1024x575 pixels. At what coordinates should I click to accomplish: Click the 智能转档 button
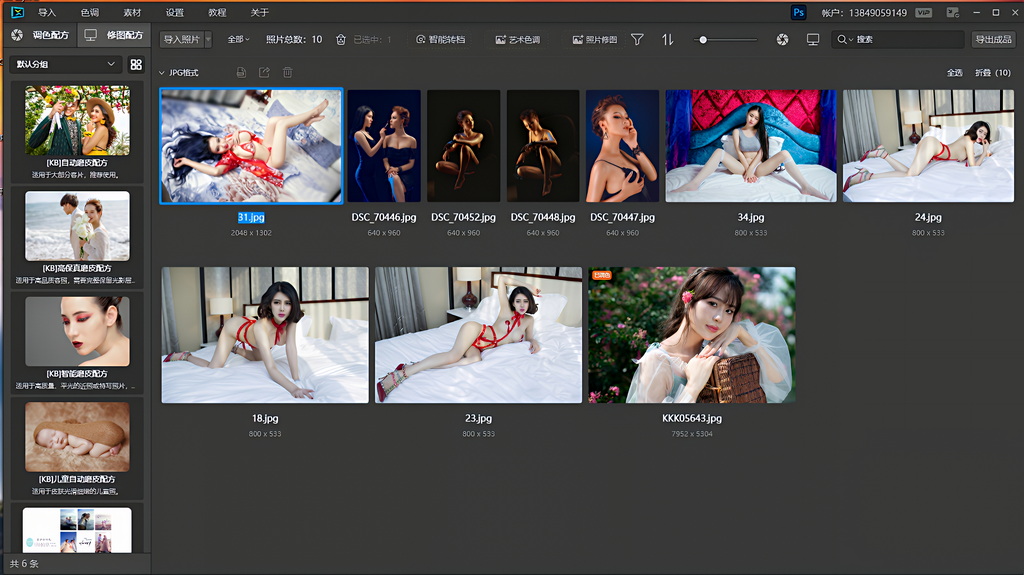(440, 39)
